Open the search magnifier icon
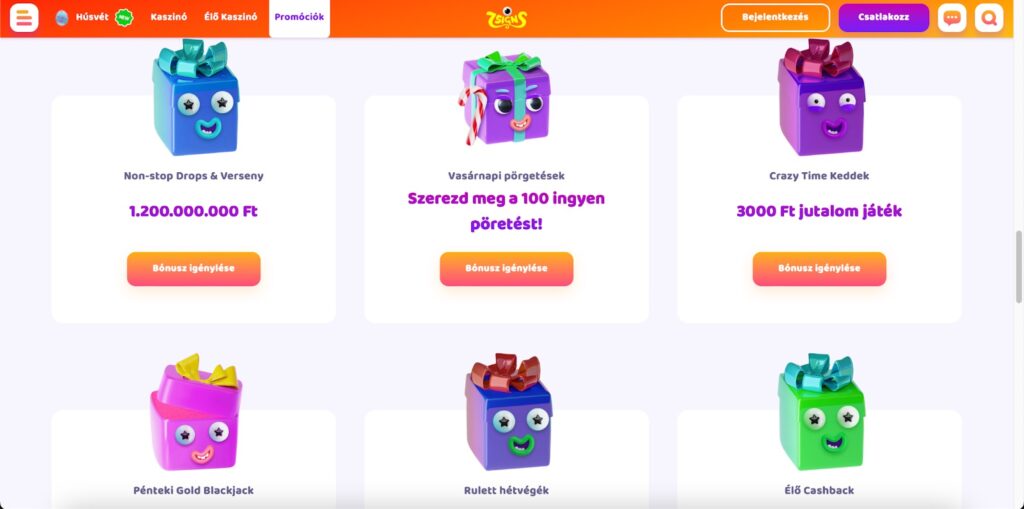This screenshot has height=509, width=1024. pyautogui.click(x=989, y=18)
